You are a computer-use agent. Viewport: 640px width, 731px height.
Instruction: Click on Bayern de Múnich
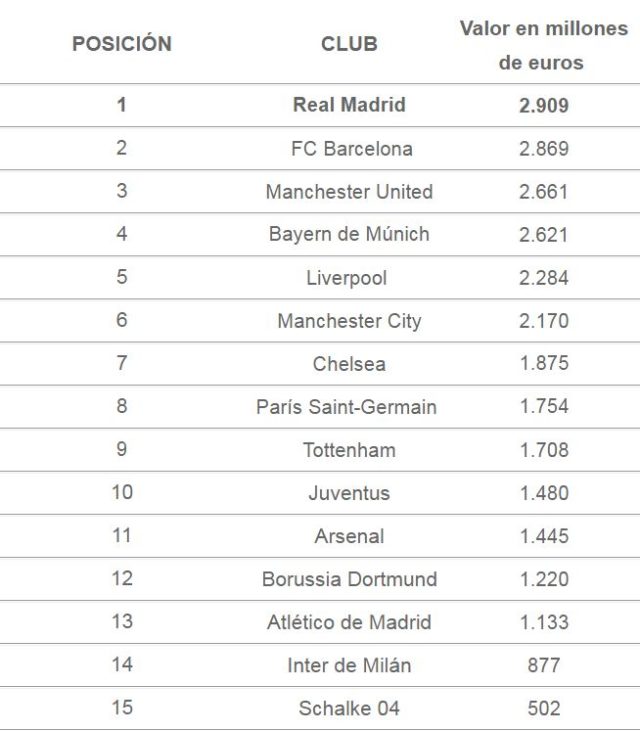click(x=349, y=235)
